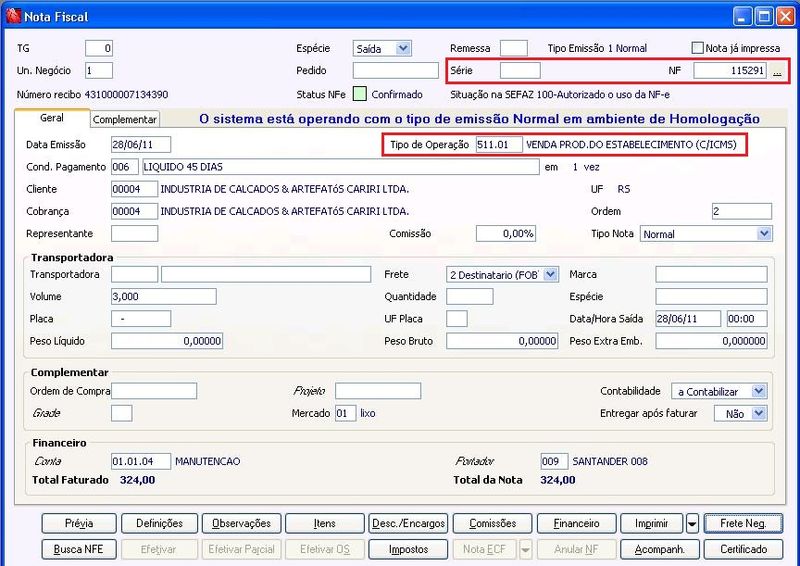Tick the Nota já impressa checkbox
This screenshot has width=800, height=566.
click(697, 48)
